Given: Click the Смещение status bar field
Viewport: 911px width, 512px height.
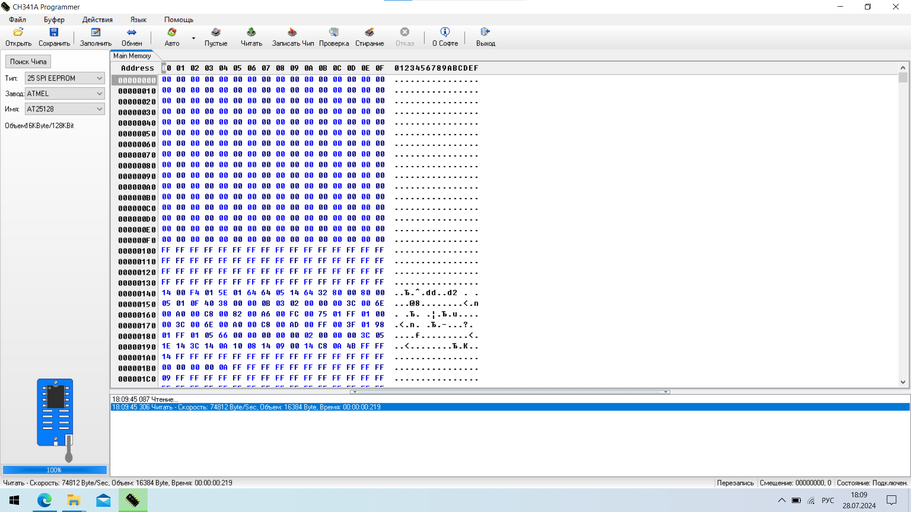Looking at the screenshot, I should click(795, 483).
